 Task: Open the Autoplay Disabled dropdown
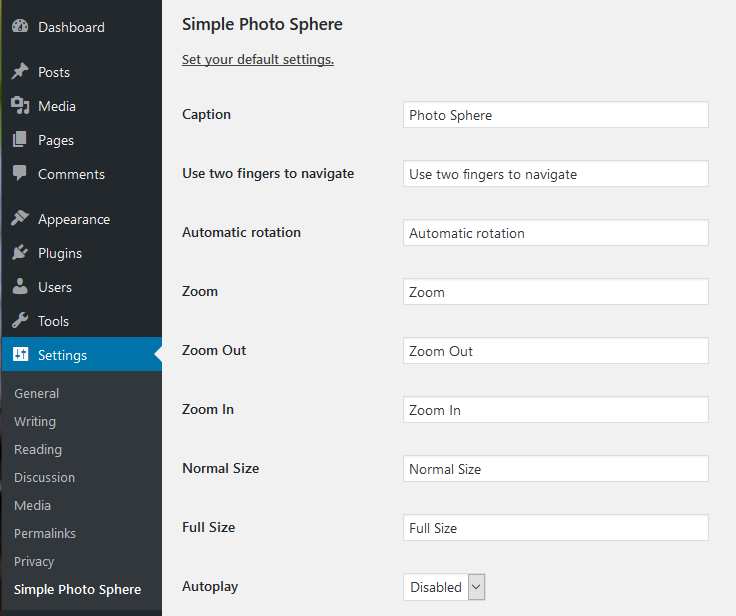[x=444, y=587]
